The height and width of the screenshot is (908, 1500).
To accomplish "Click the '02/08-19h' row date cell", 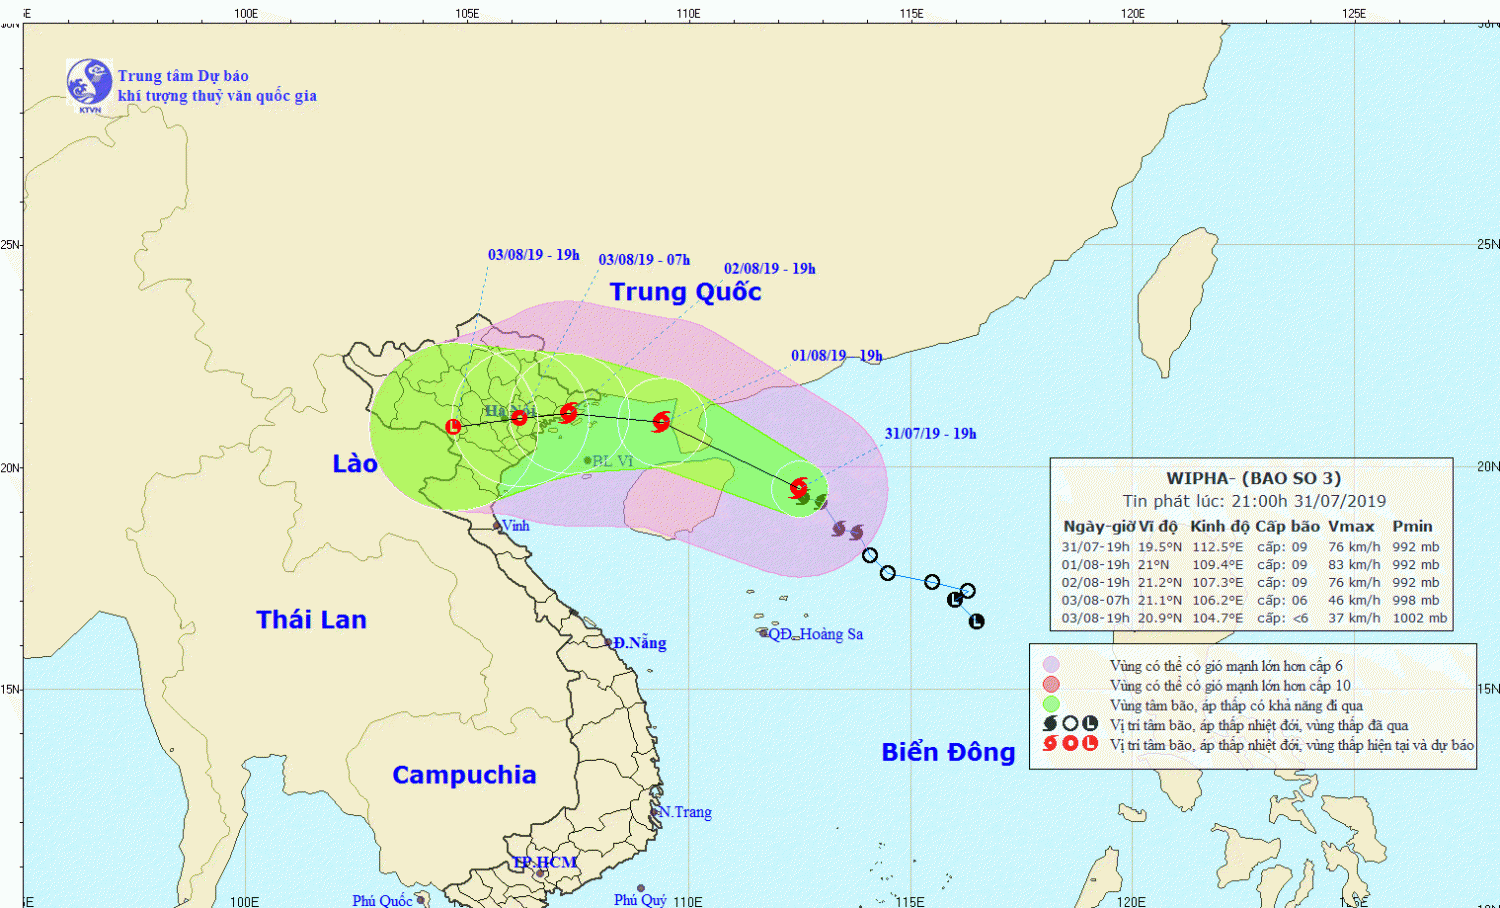I will [x=1095, y=583].
